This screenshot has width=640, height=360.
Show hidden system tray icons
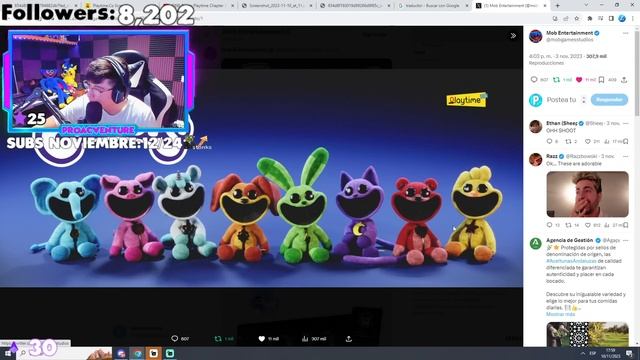(582, 353)
